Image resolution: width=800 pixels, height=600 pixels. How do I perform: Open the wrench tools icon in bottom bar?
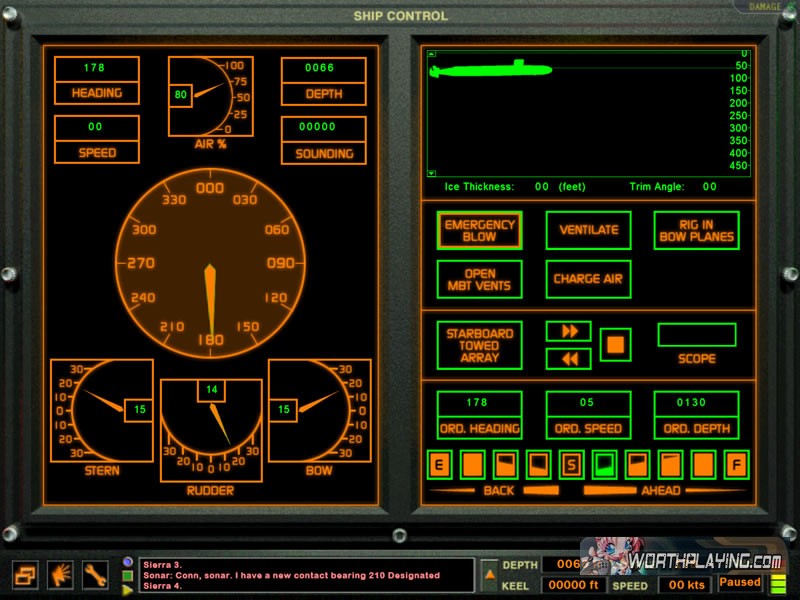[96, 574]
